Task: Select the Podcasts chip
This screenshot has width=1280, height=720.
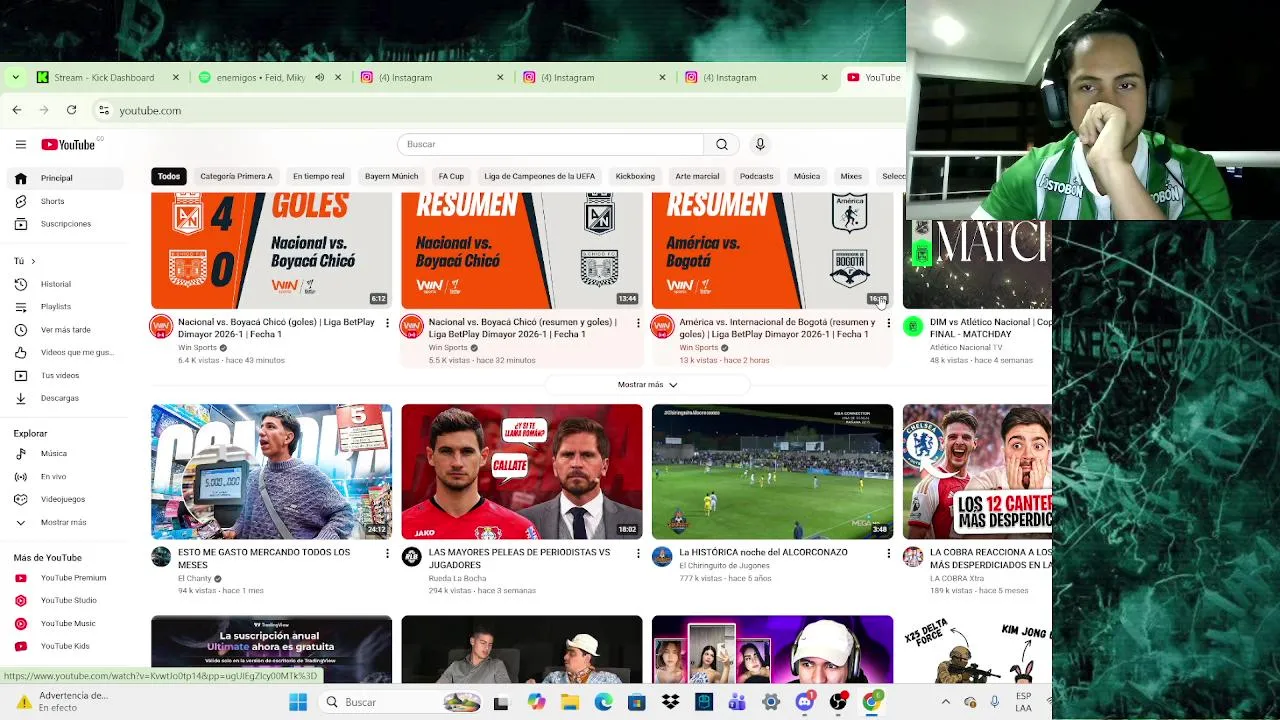Action: click(756, 176)
